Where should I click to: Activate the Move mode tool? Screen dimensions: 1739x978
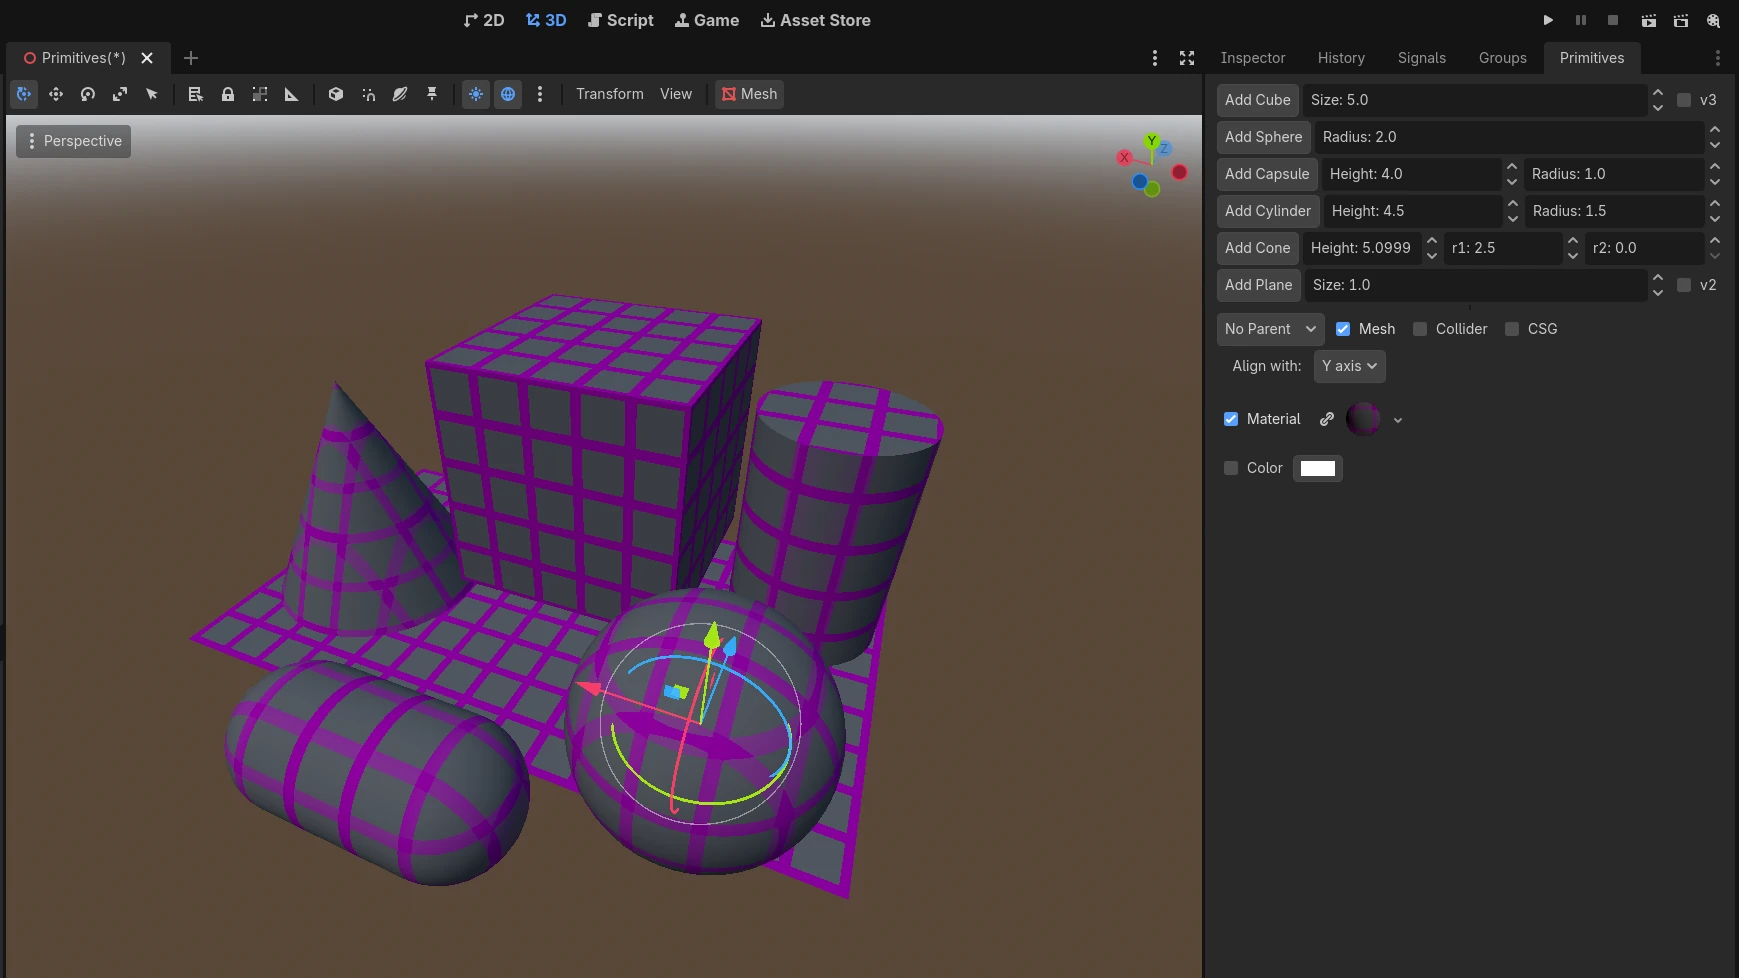(x=56, y=94)
